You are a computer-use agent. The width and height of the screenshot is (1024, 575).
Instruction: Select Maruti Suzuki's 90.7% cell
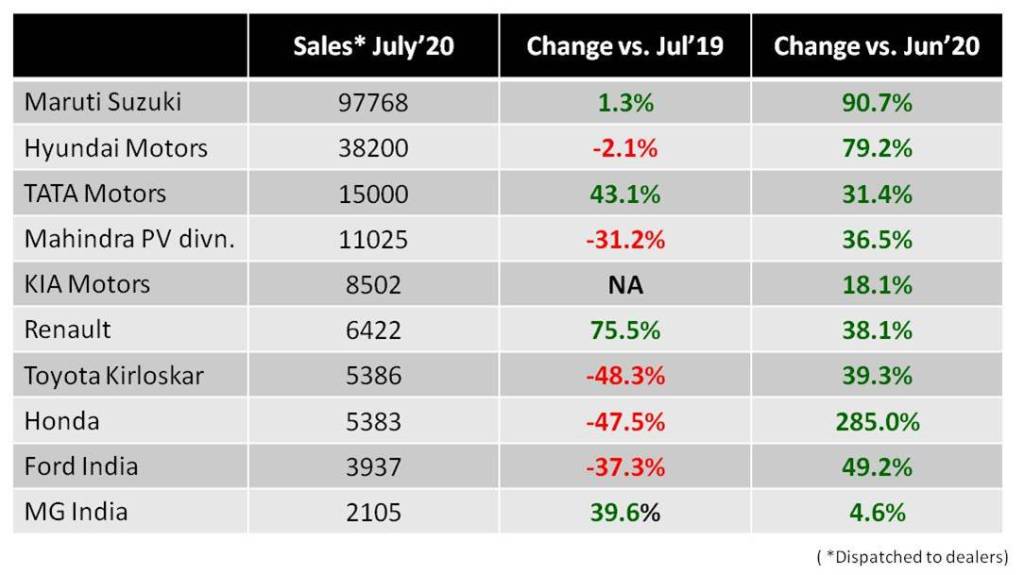(876, 102)
